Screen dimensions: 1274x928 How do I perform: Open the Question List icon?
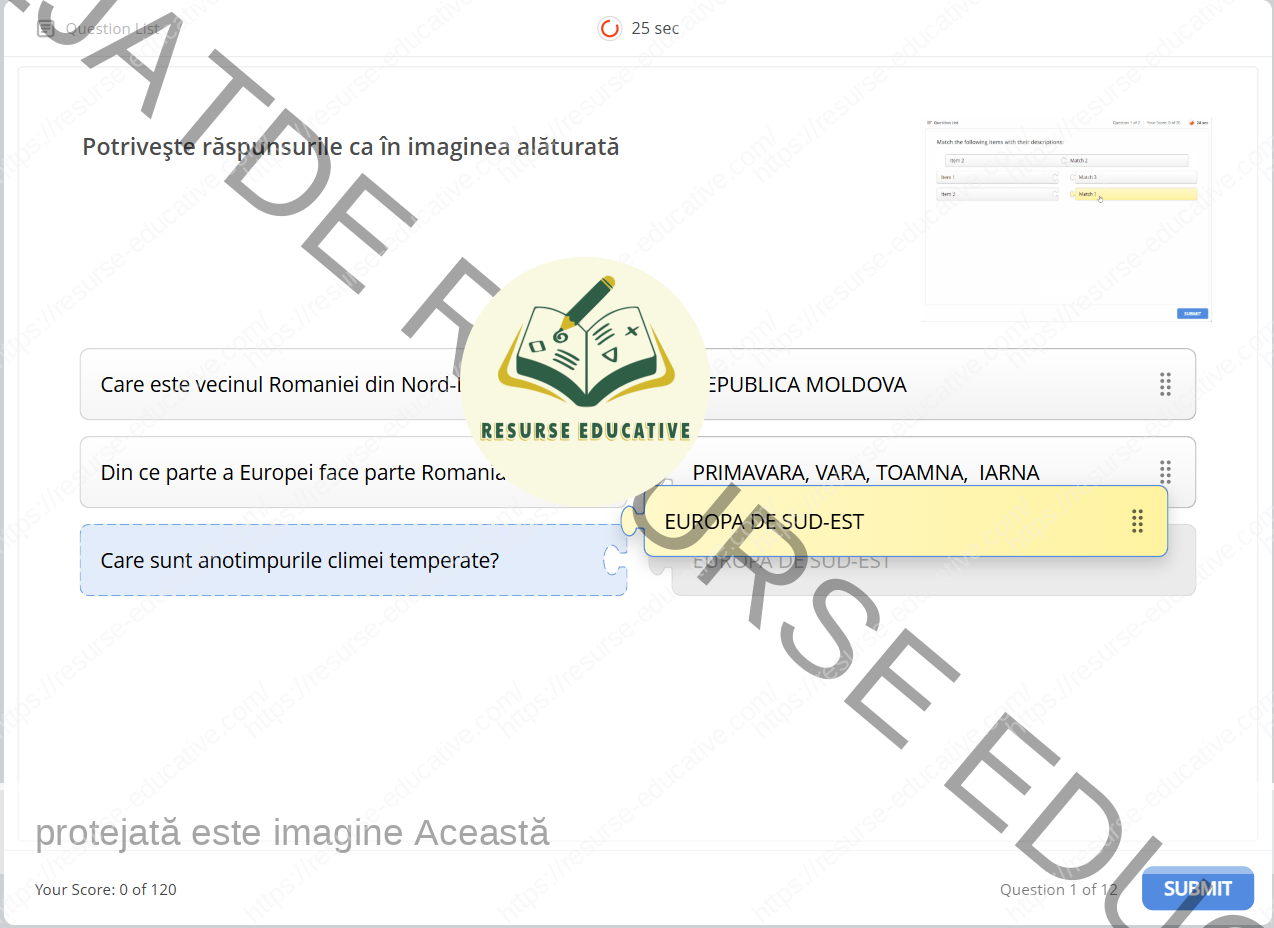[45, 28]
